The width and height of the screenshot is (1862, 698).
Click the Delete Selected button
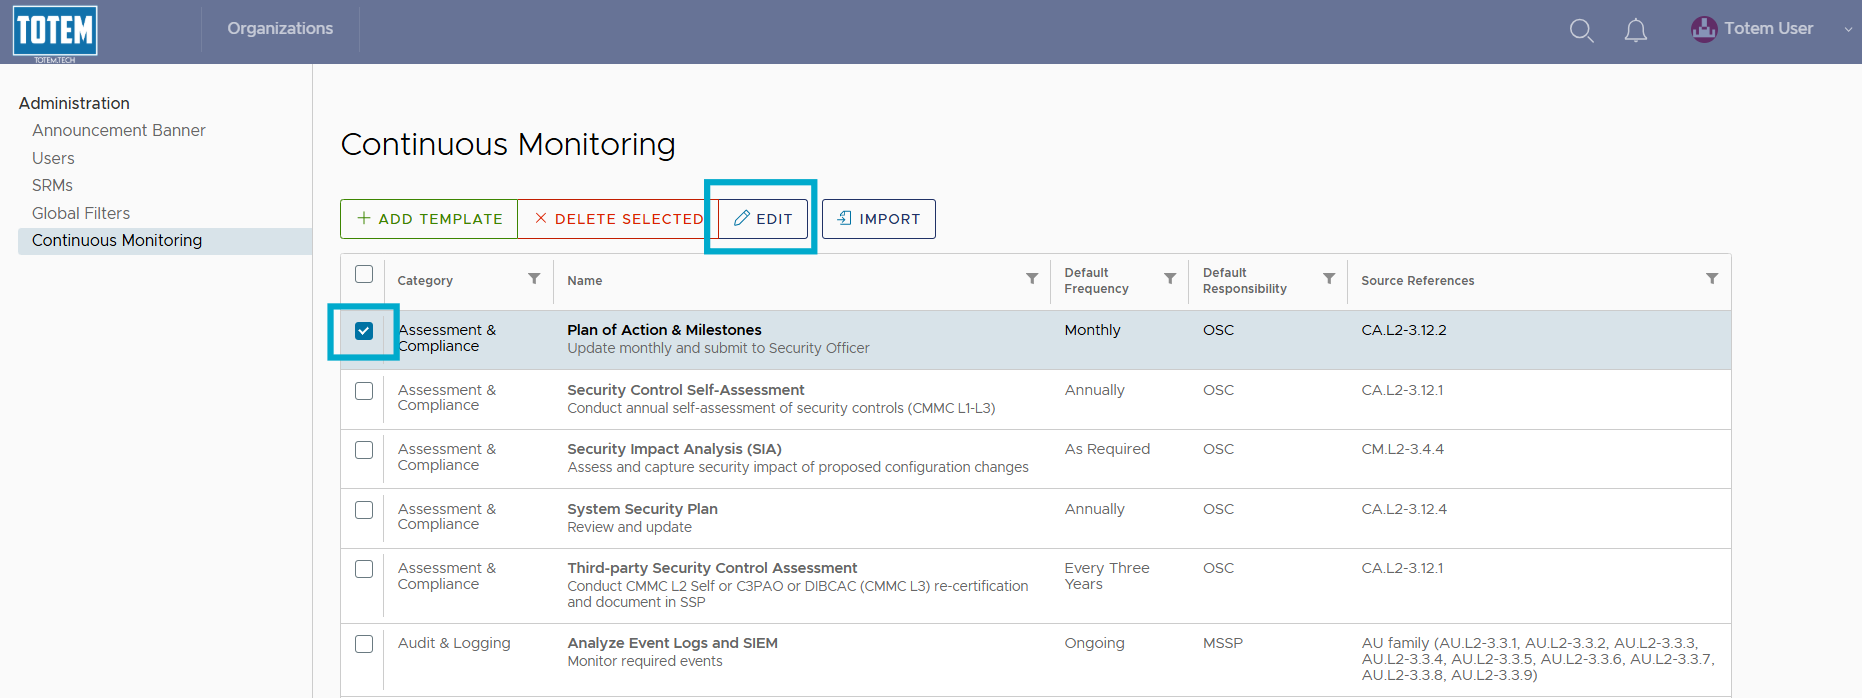click(618, 219)
